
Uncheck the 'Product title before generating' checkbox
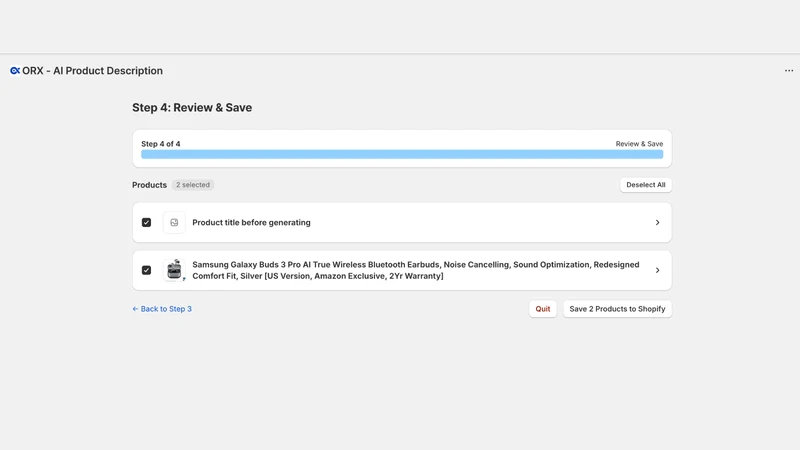146,222
